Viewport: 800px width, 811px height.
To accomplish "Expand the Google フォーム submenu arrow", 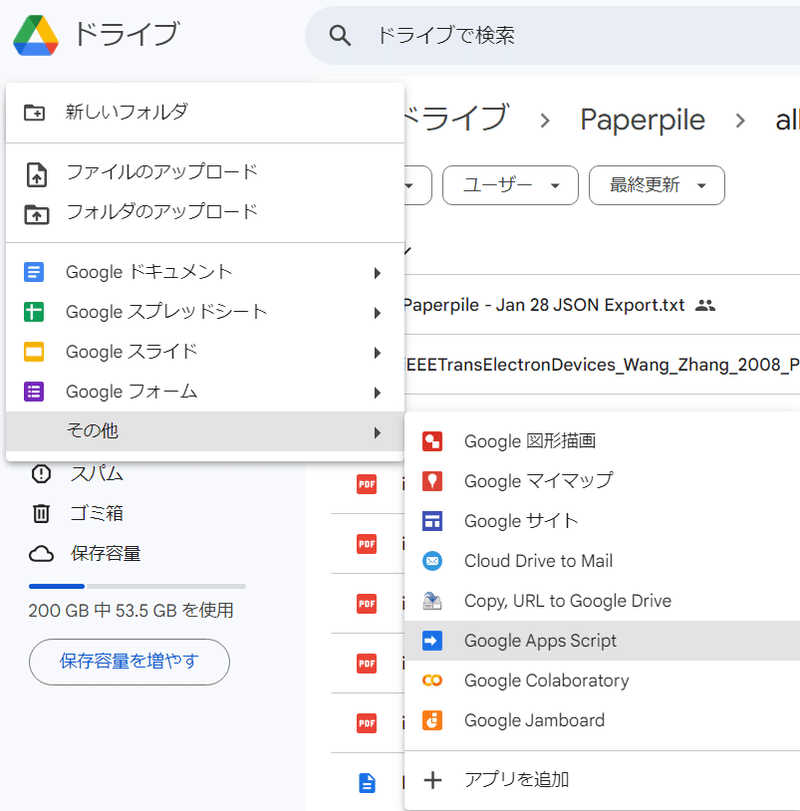I will [x=378, y=393].
